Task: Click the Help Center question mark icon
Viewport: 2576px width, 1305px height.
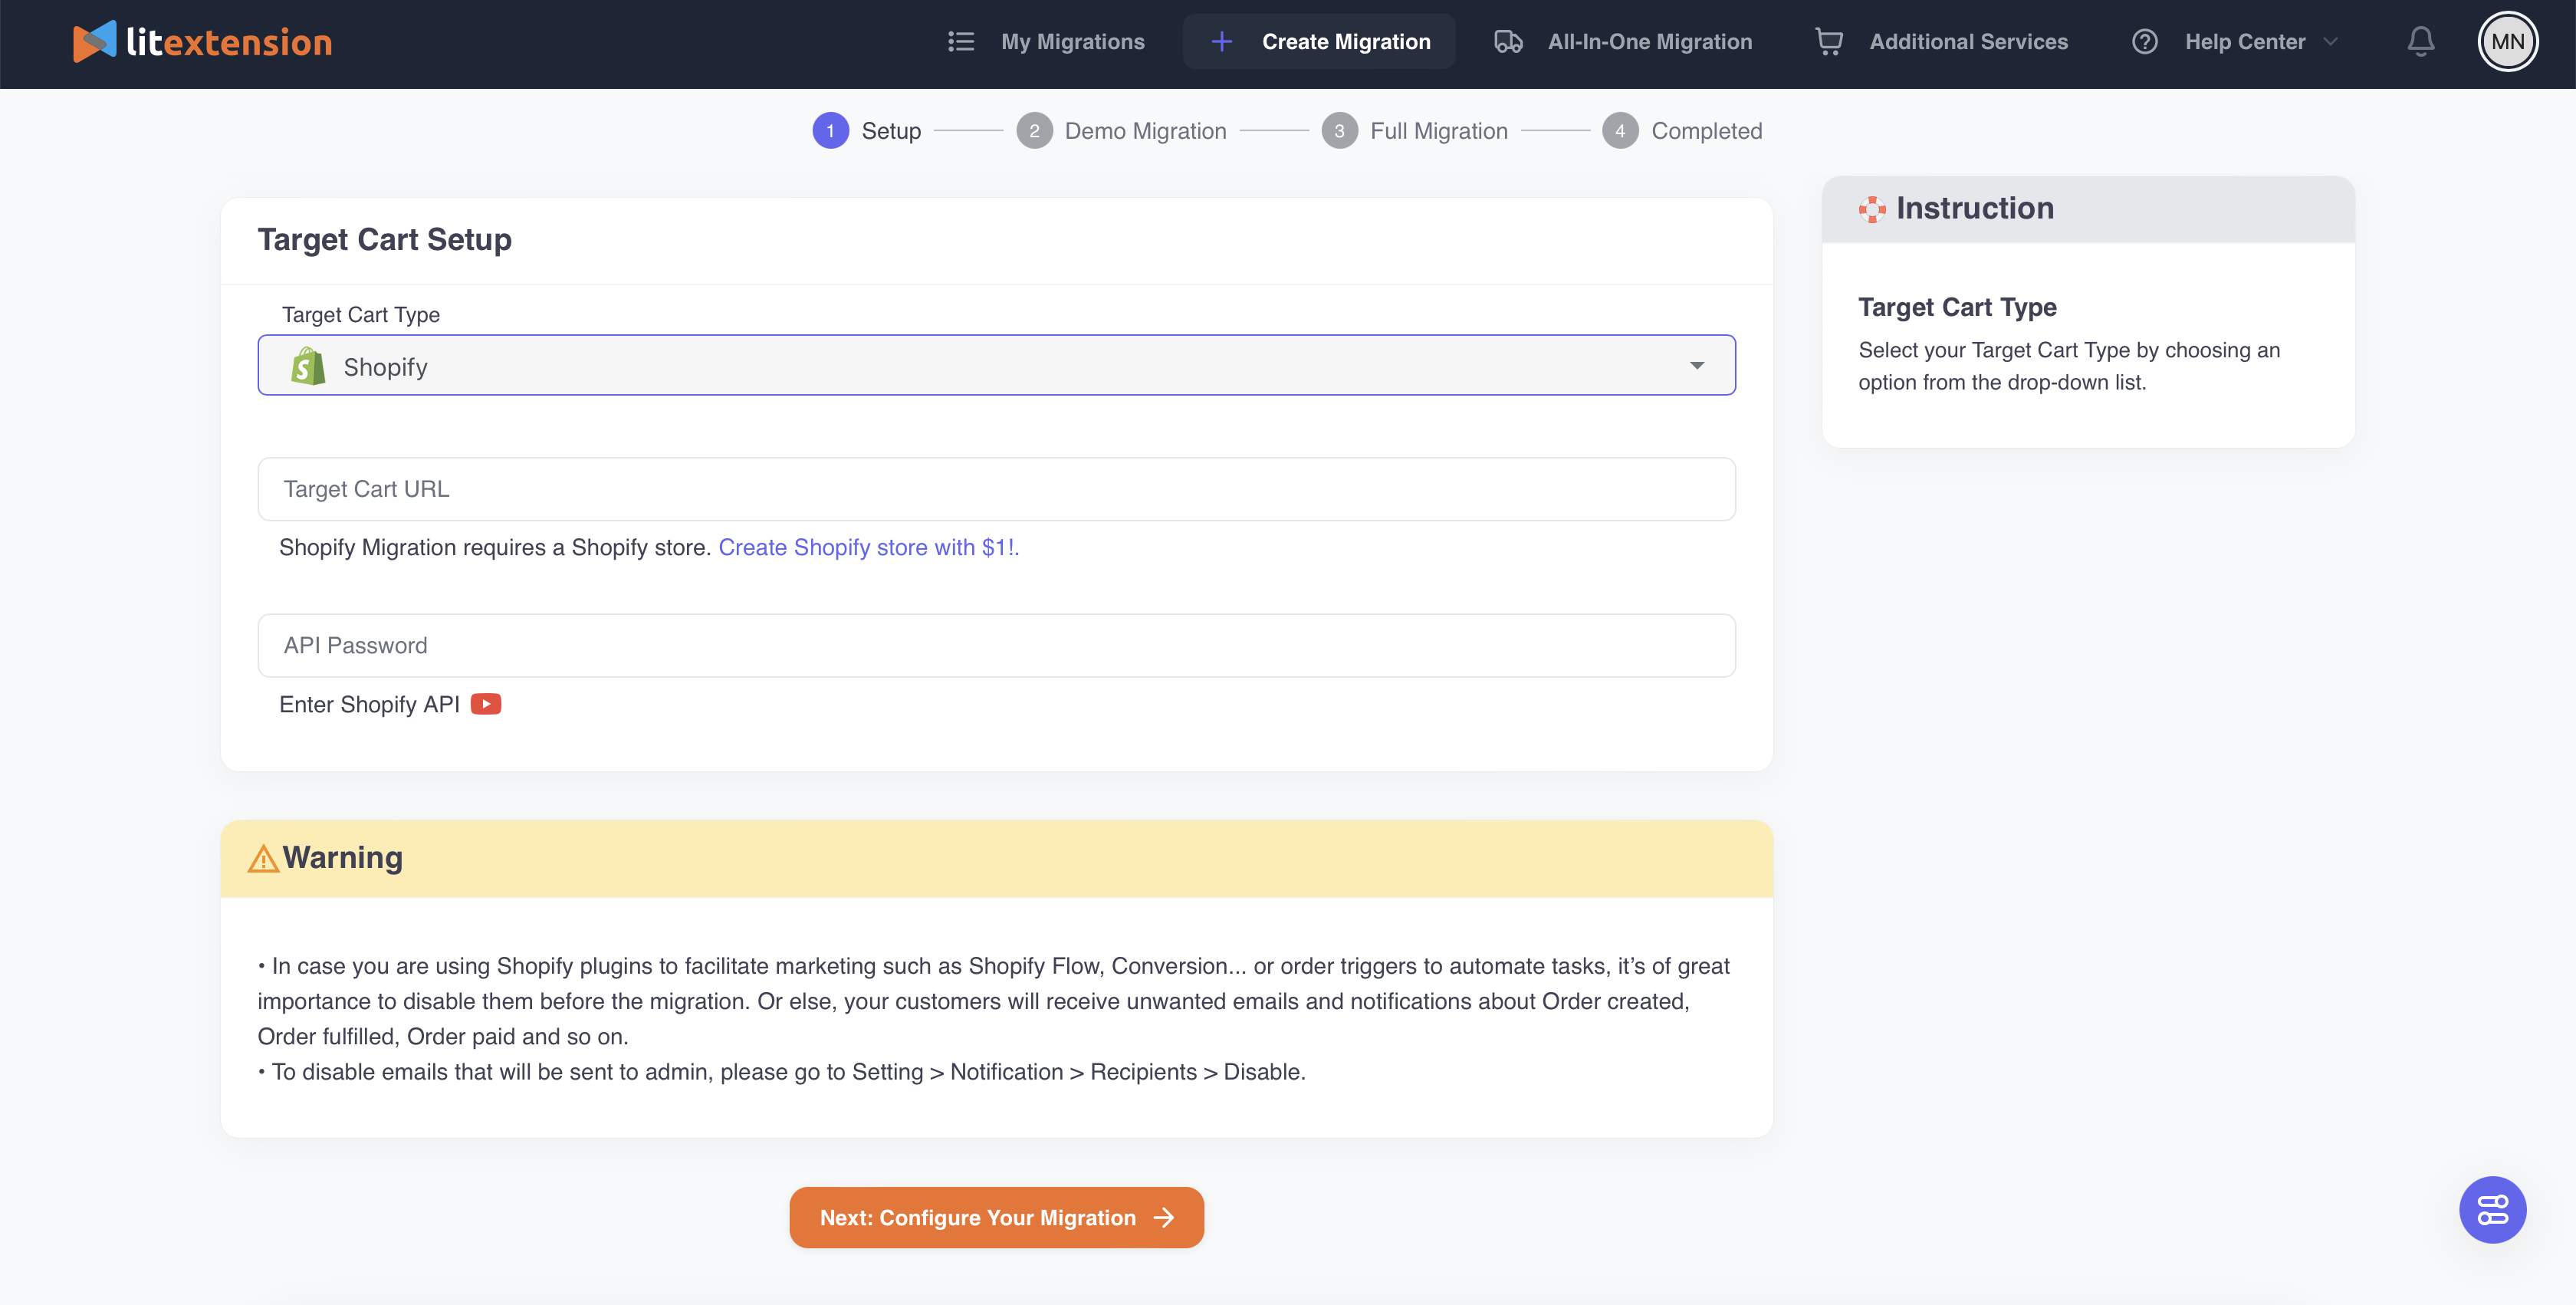Action: point(2145,41)
